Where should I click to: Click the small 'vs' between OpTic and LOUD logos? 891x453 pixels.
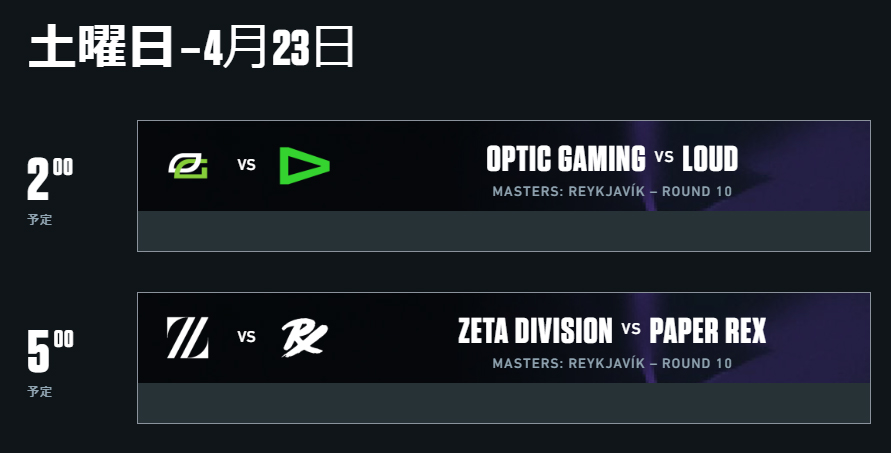(246, 165)
